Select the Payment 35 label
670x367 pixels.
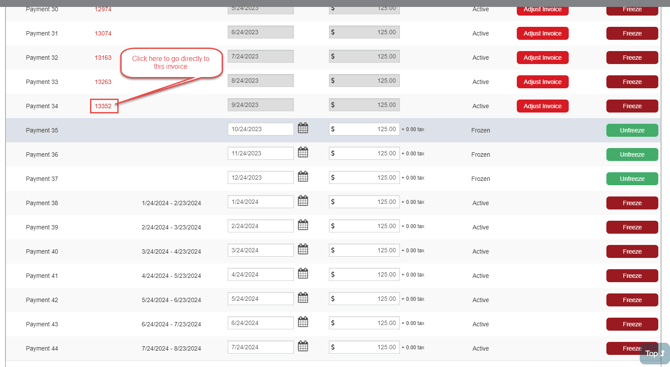coord(42,130)
